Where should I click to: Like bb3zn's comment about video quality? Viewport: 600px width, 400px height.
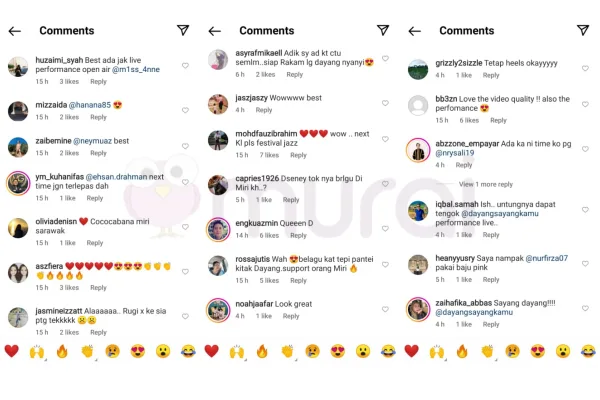coord(585,104)
